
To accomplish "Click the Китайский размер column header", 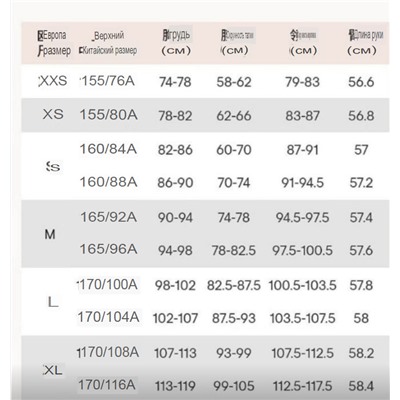I will pos(108,43).
